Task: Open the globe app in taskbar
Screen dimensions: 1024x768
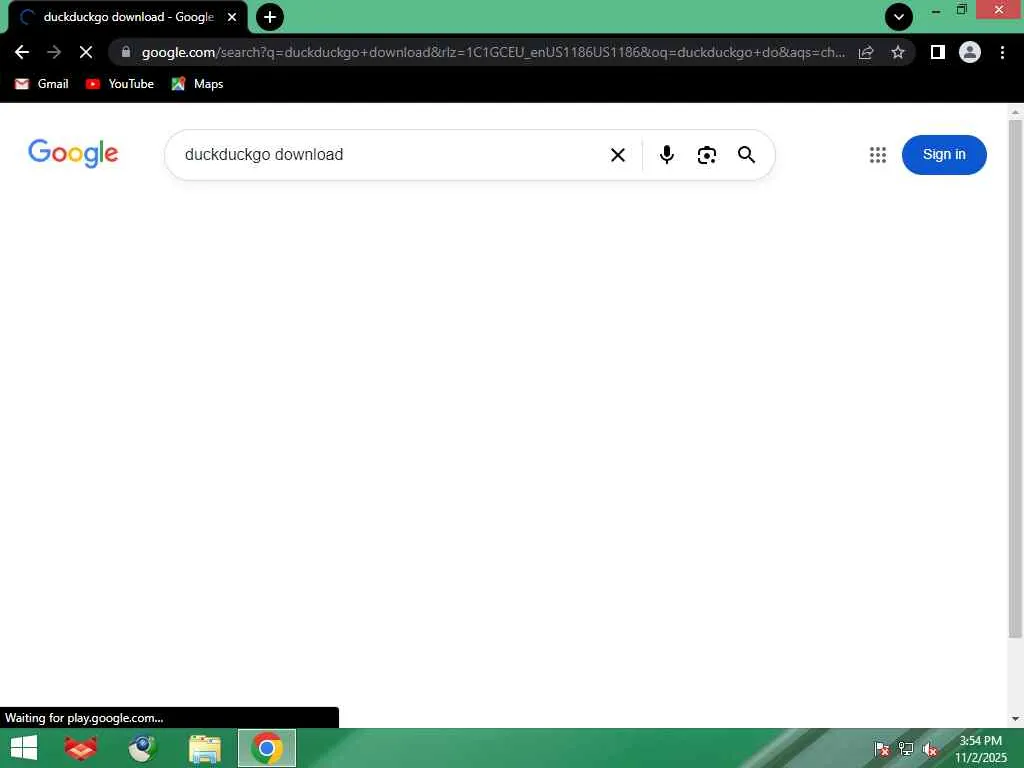Action: 142,748
